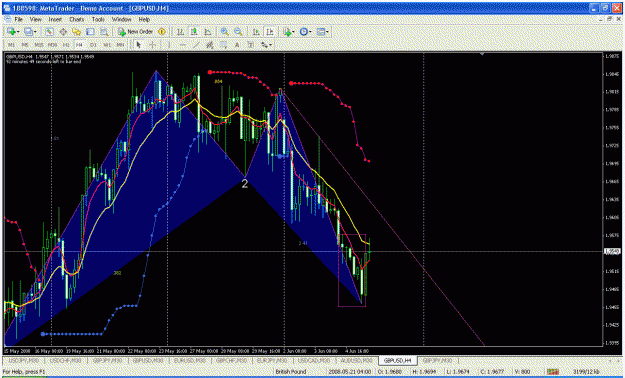
Task: Select the vertical line tool
Action: [169, 45]
